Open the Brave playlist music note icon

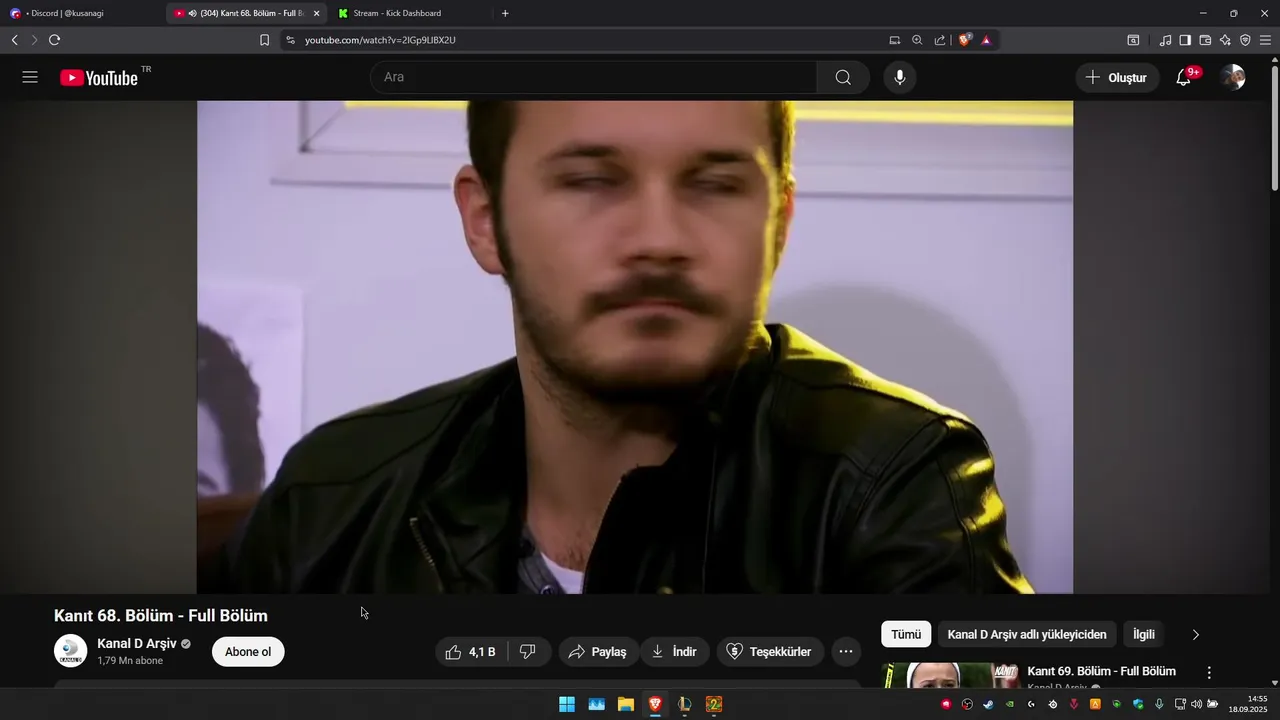(x=1165, y=40)
